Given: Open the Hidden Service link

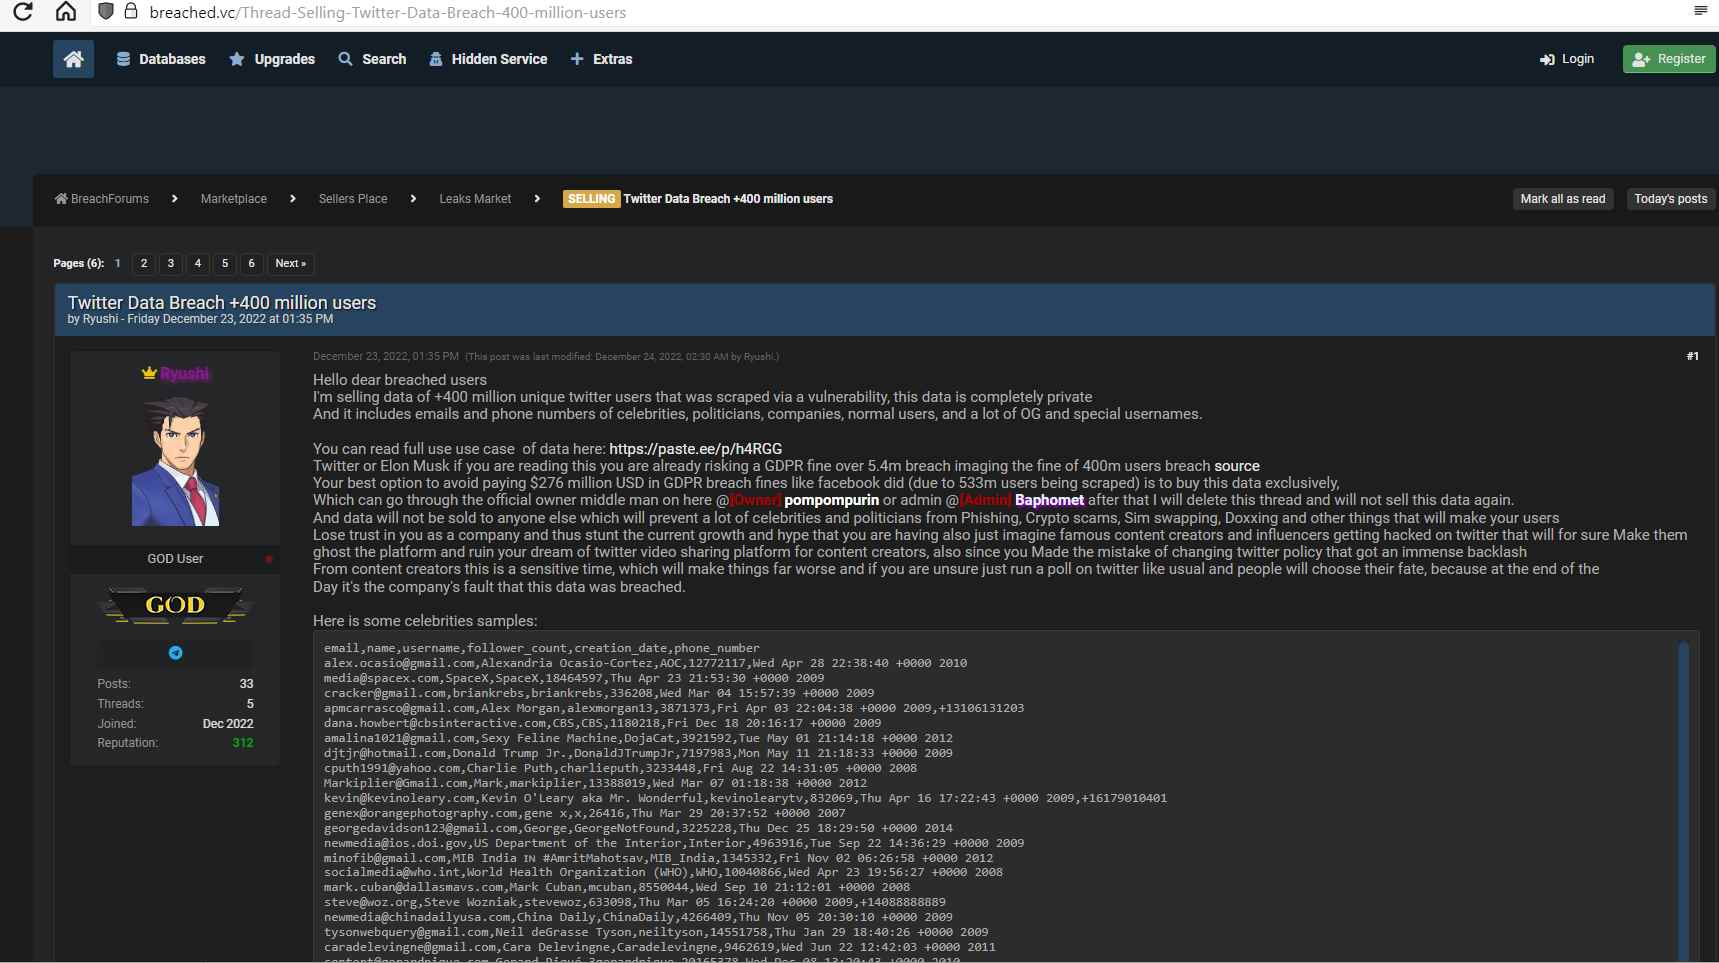Looking at the screenshot, I should point(488,59).
